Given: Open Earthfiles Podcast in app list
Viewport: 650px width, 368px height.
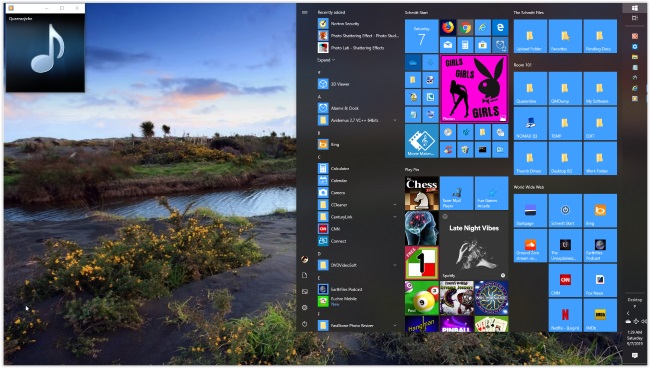Looking at the screenshot, I should tap(357, 289).
